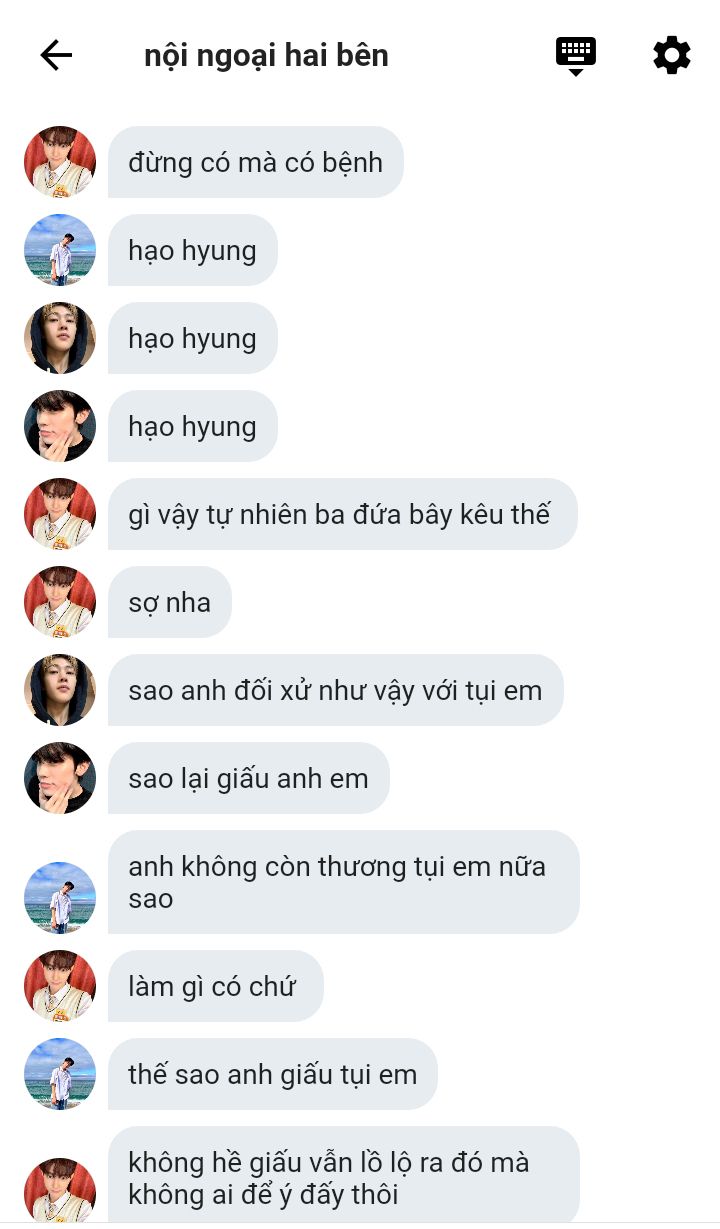This screenshot has width=720, height=1229.
Task: Select message 'gì vậy tự nhiên ba đứa bây kêu thế'
Action: (343, 514)
